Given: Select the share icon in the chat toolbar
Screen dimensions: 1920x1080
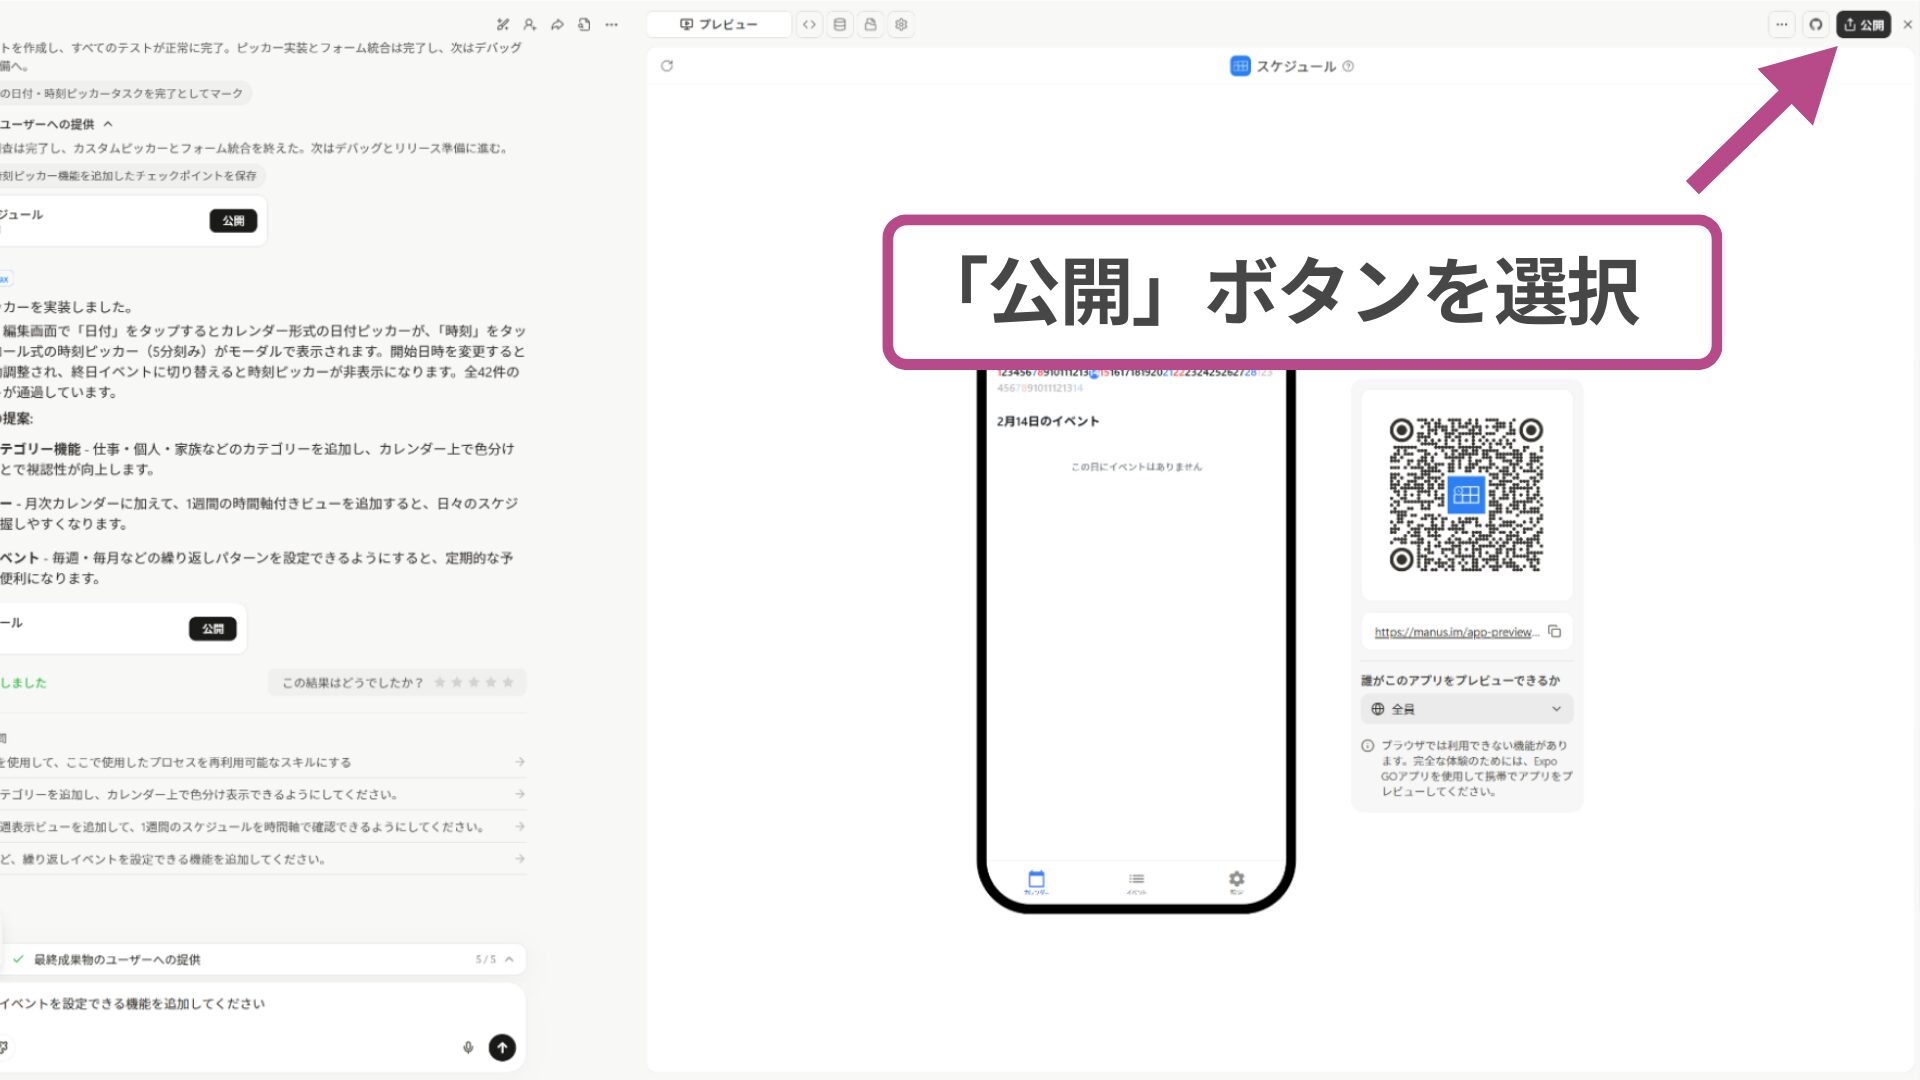Looking at the screenshot, I should pyautogui.click(x=558, y=24).
